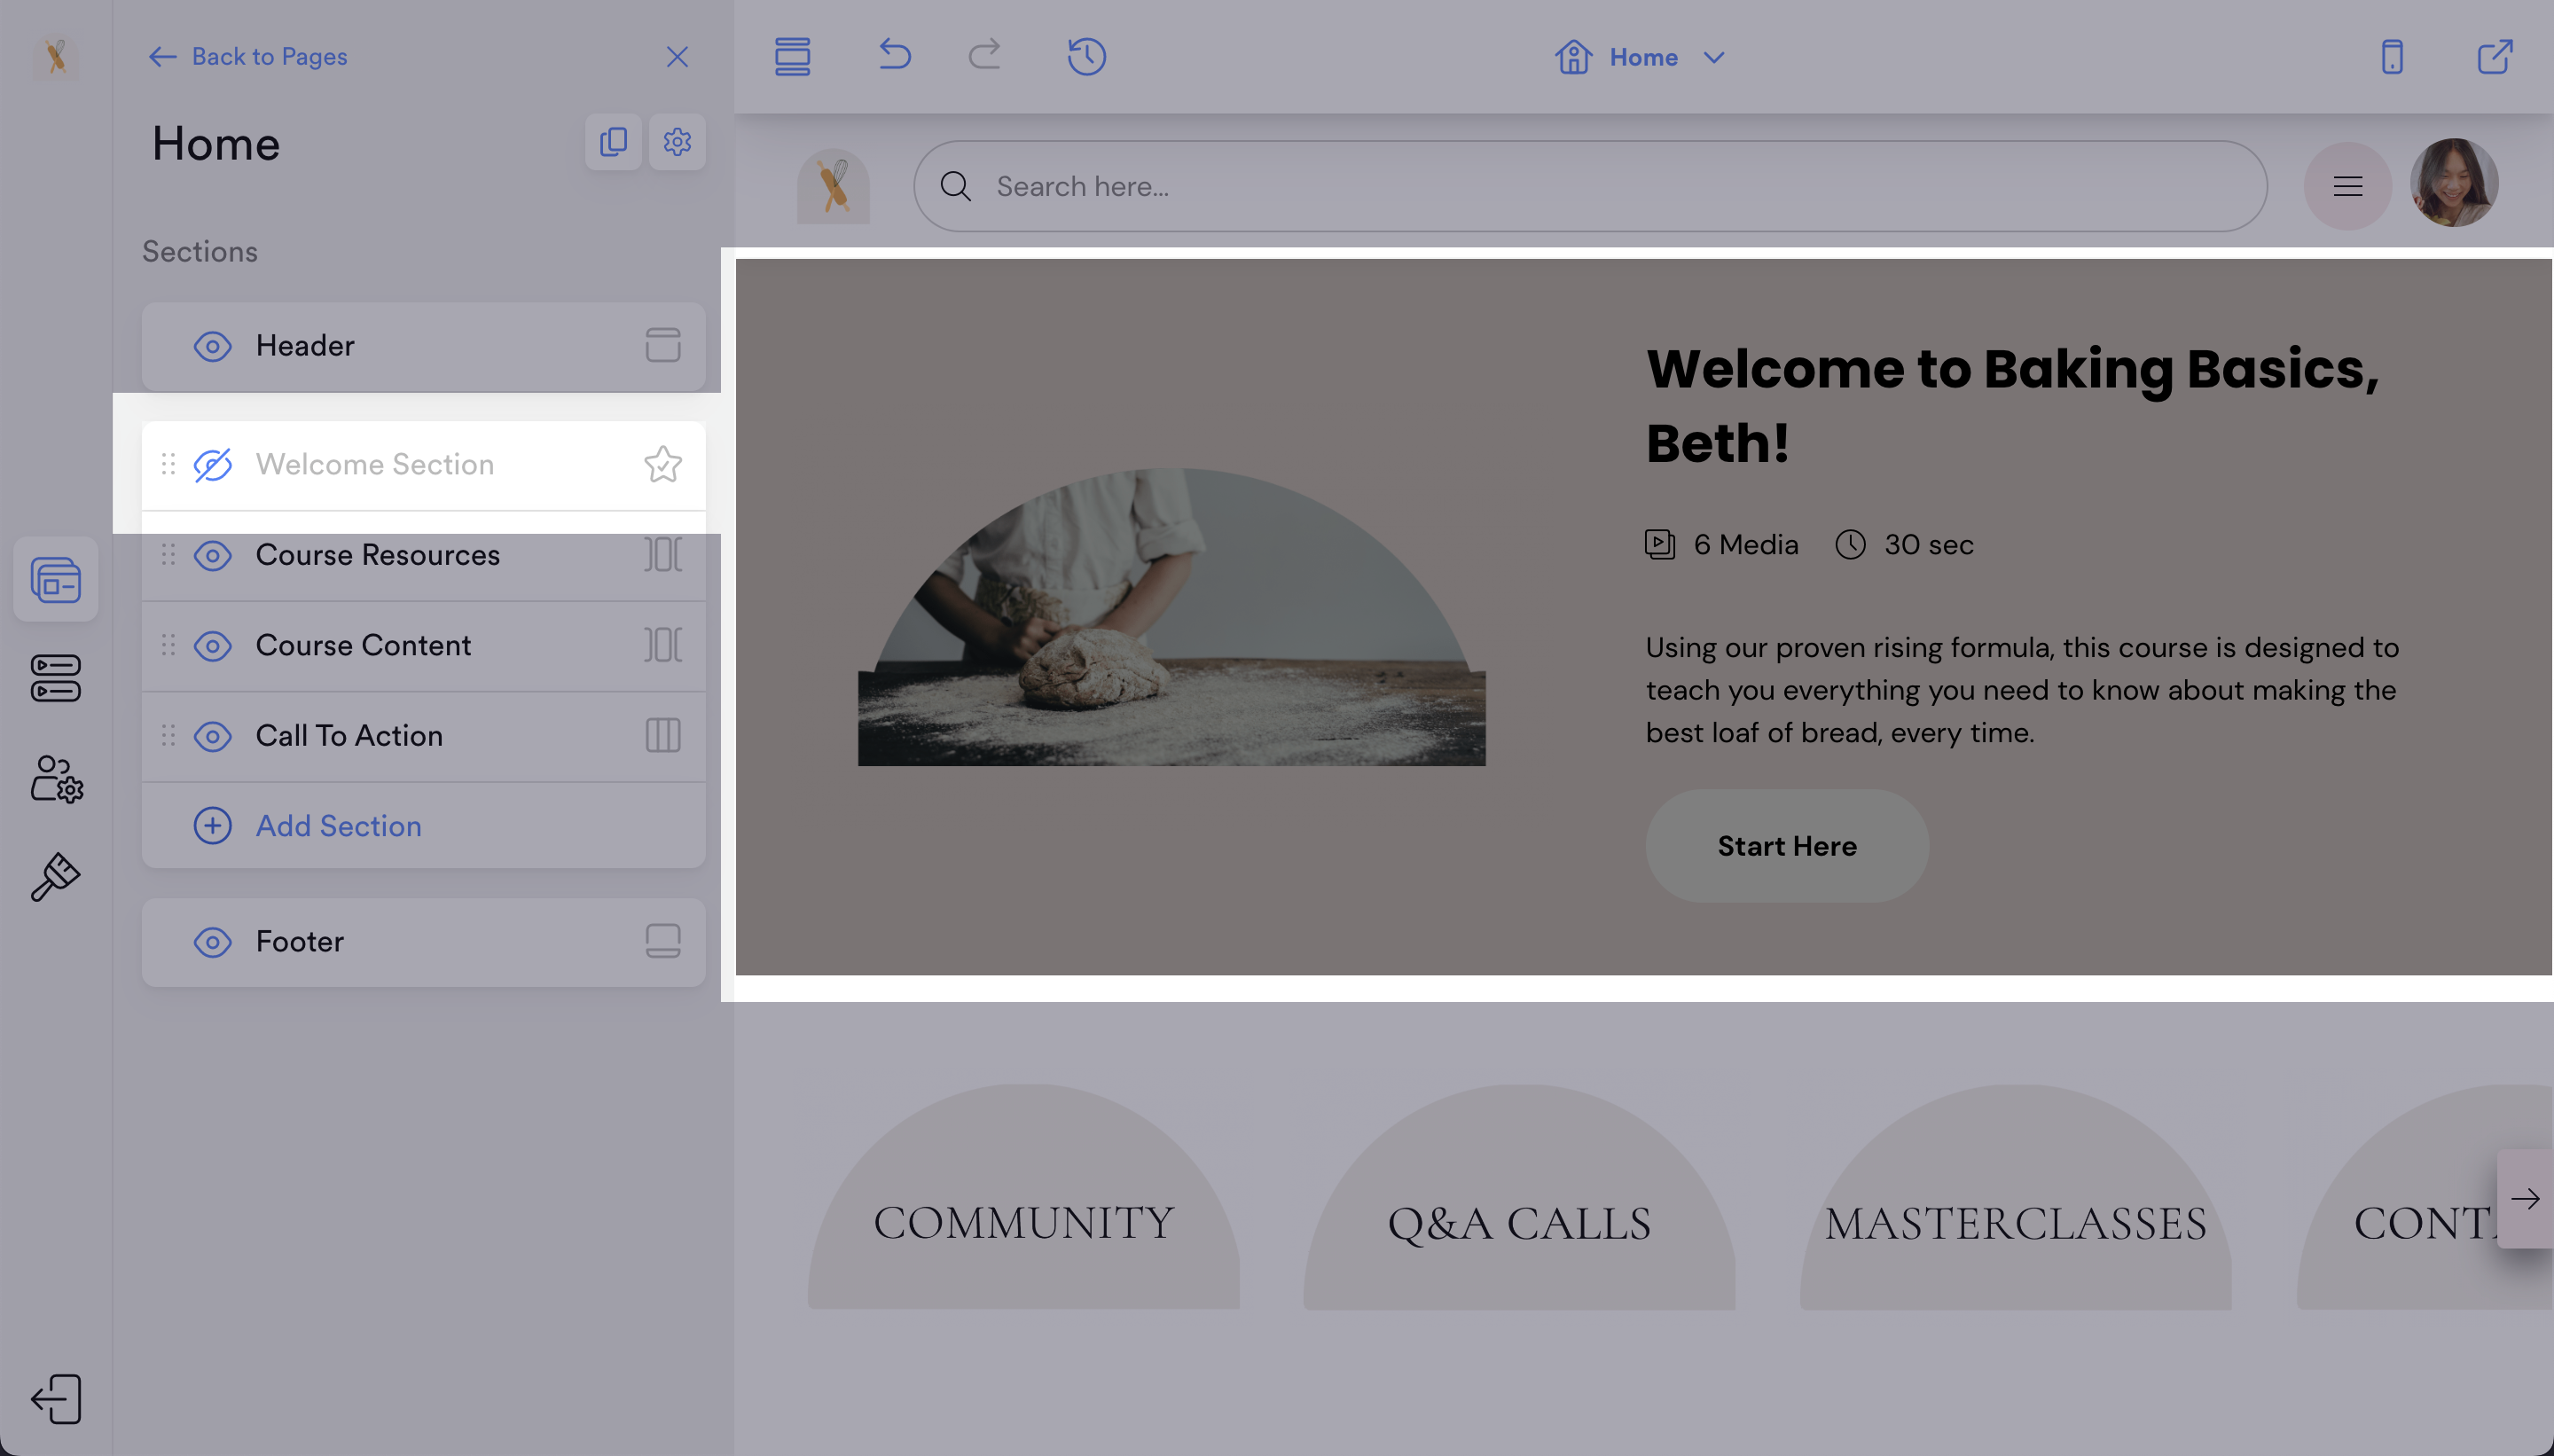Show the hidden Welcome Section

click(x=212, y=465)
